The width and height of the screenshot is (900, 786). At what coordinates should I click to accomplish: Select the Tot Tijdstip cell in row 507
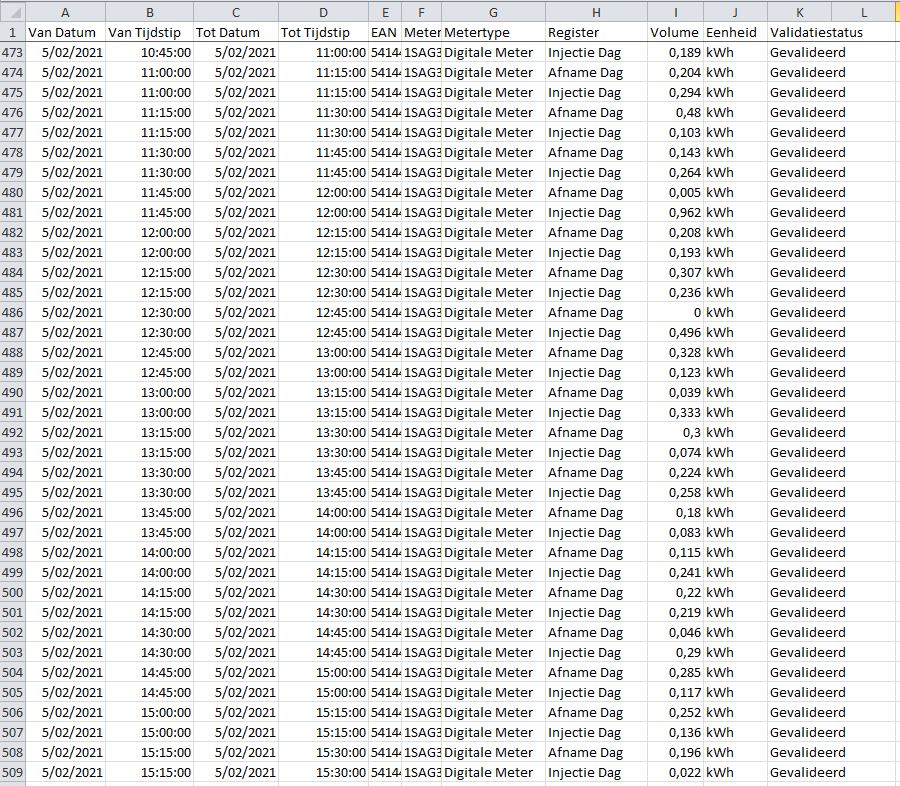(x=323, y=732)
